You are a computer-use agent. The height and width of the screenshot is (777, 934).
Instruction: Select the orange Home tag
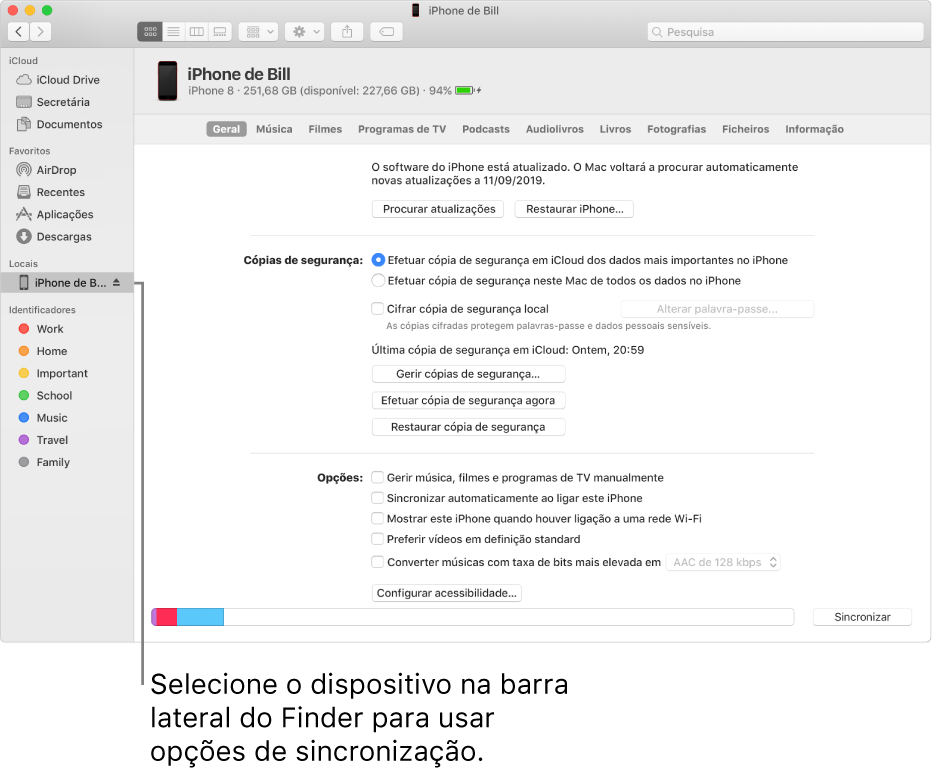[x=43, y=351]
